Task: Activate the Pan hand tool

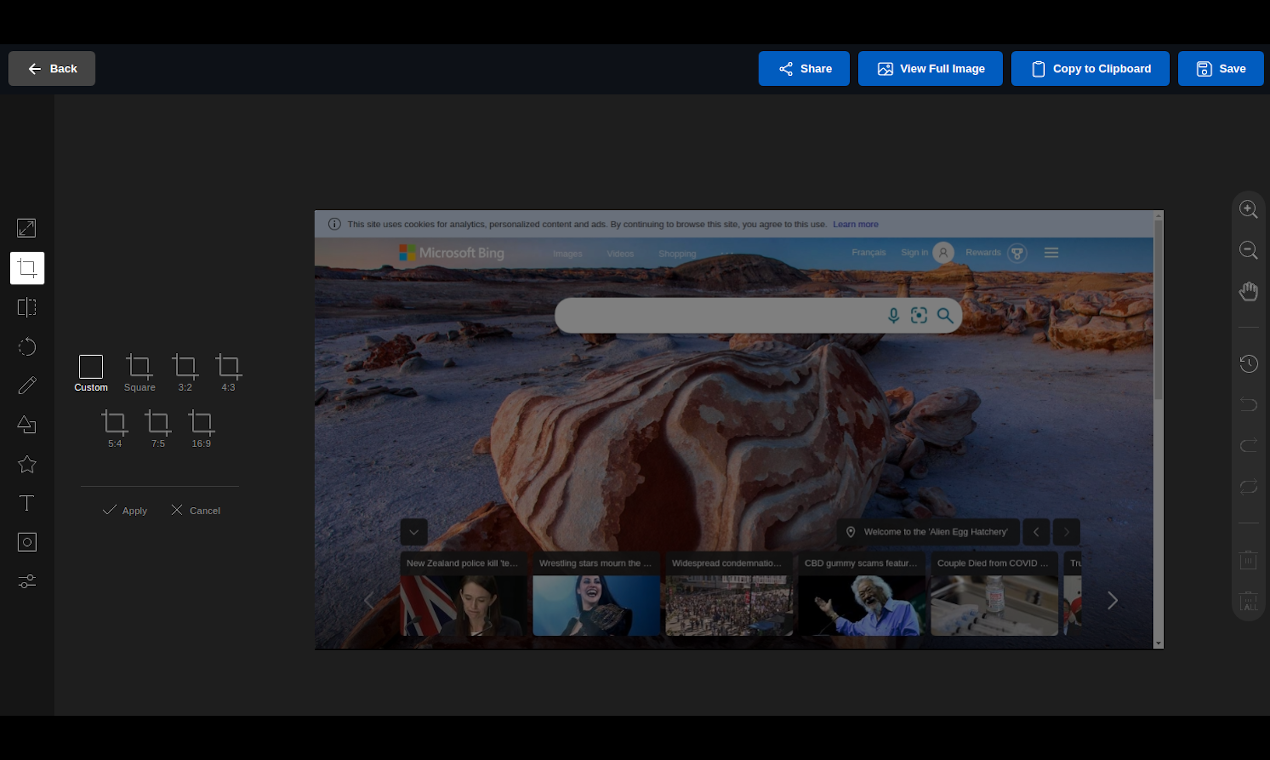Action: 1248,291
